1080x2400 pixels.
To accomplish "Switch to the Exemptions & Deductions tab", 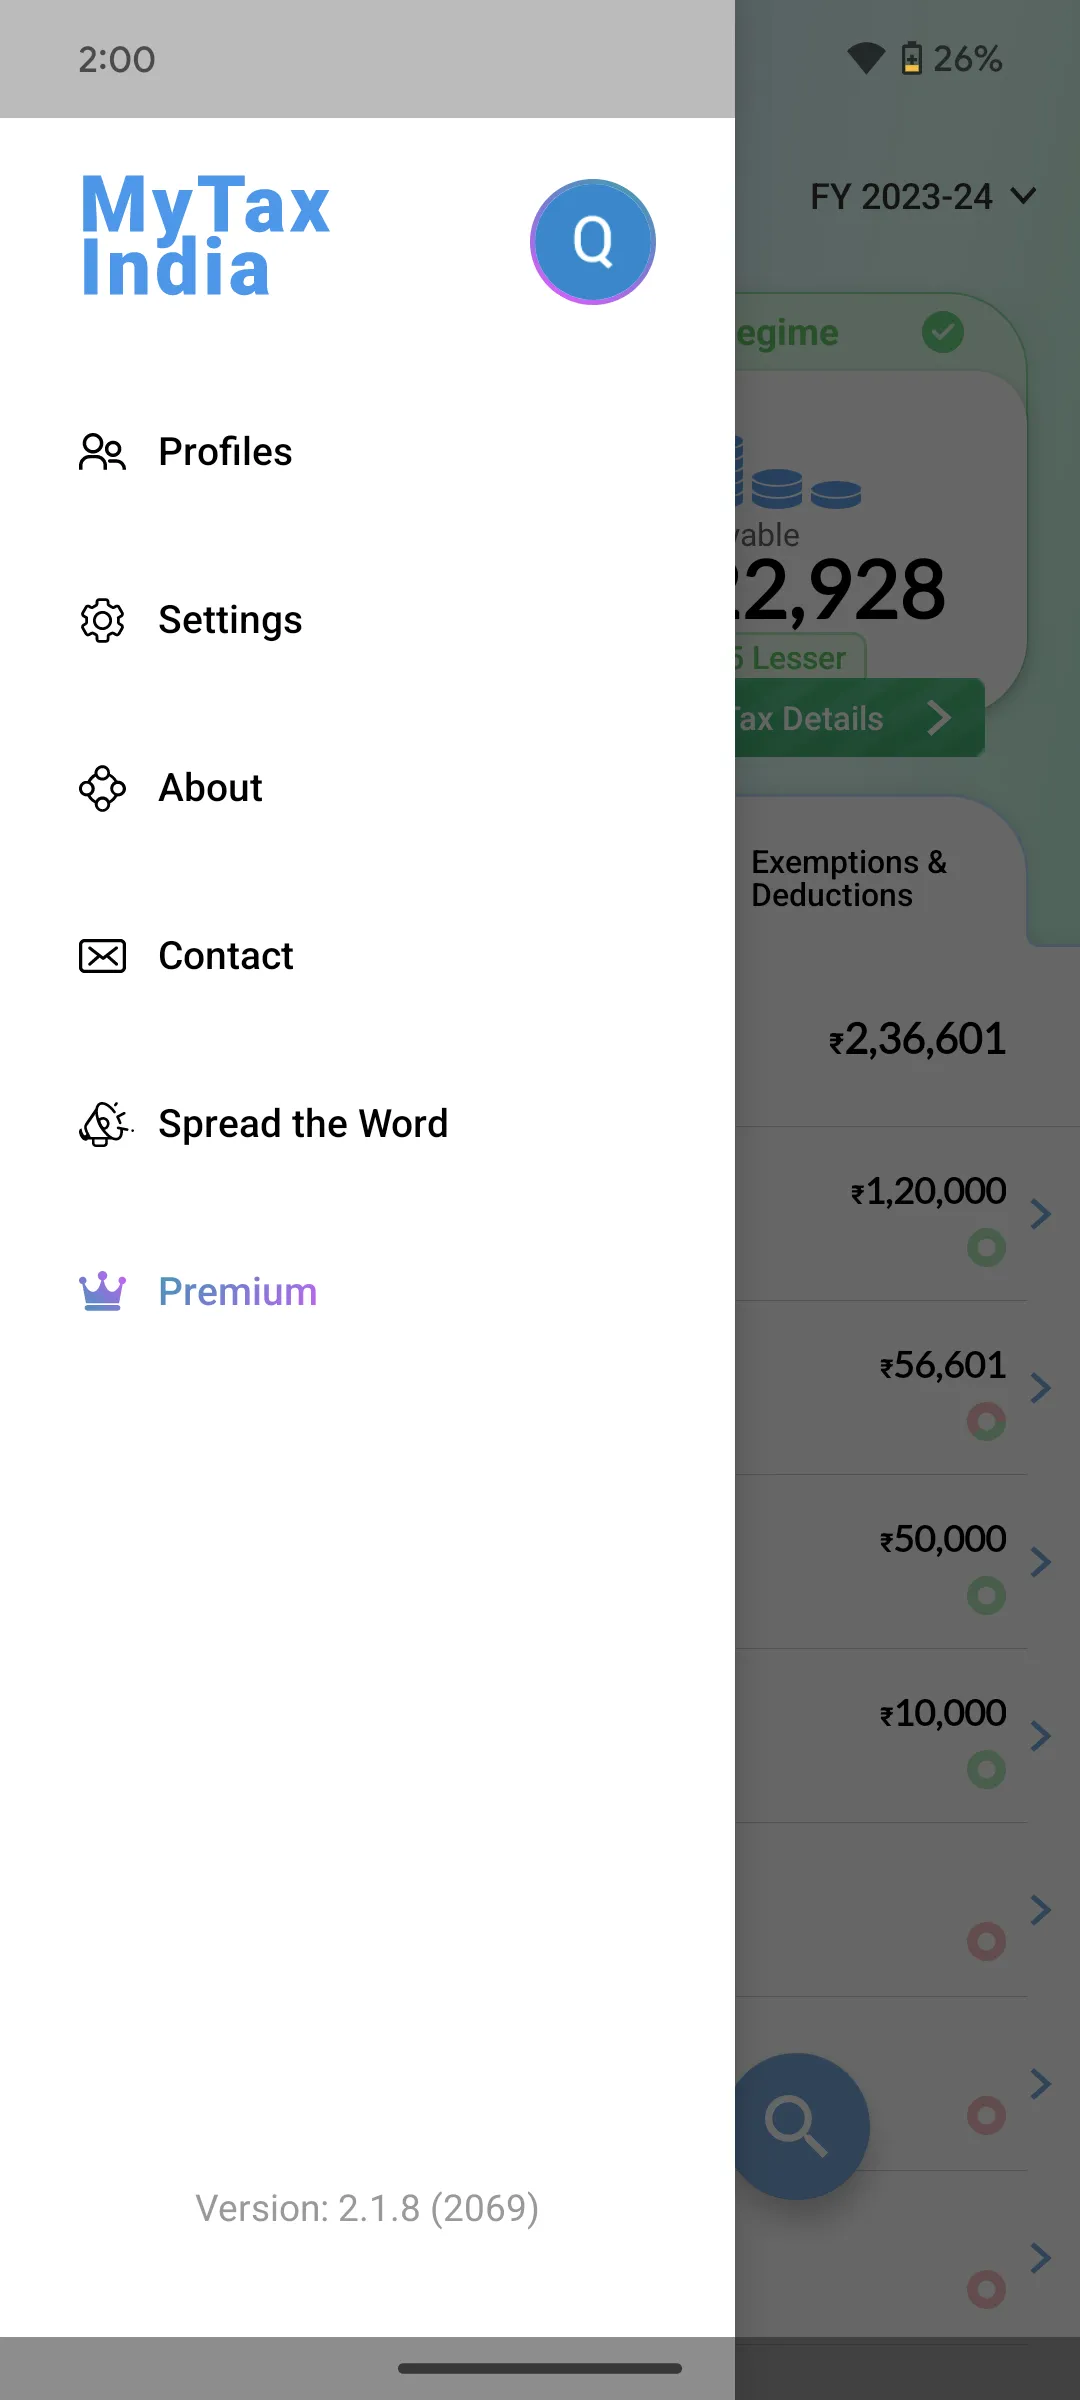I will tap(850, 878).
